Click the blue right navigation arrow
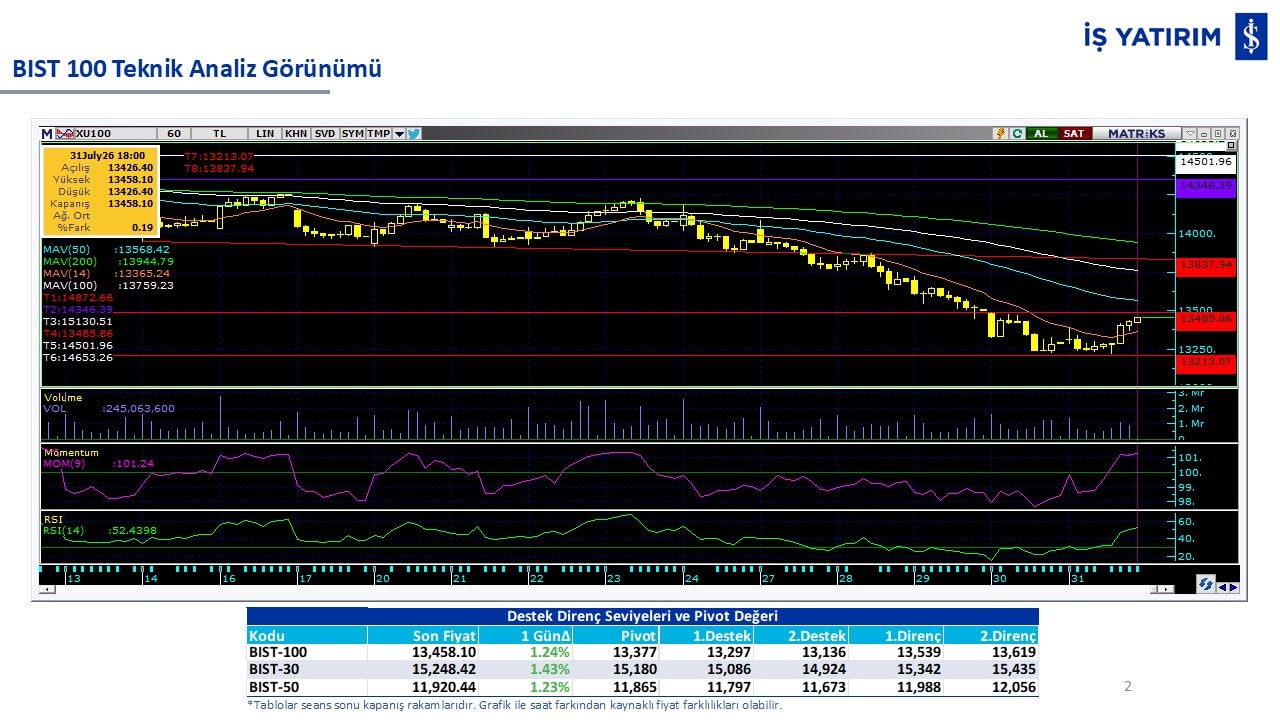 1234,587
